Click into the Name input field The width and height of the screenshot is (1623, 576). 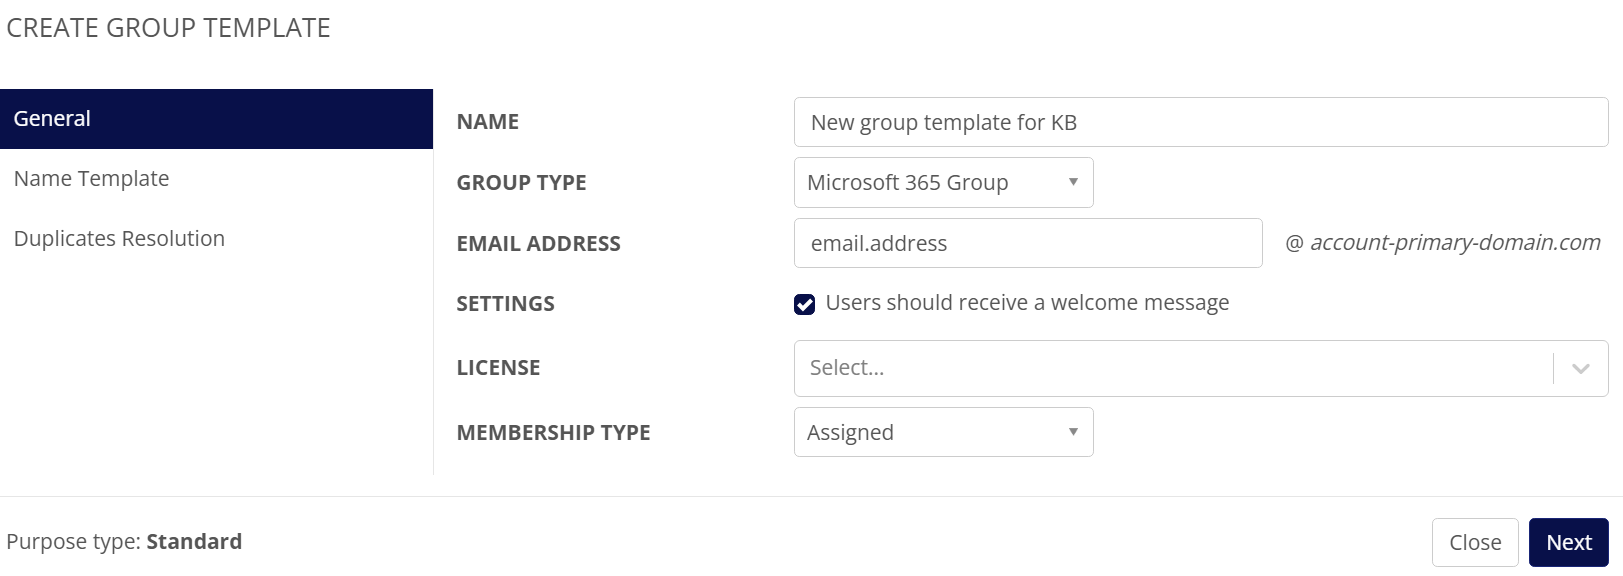pos(1201,122)
